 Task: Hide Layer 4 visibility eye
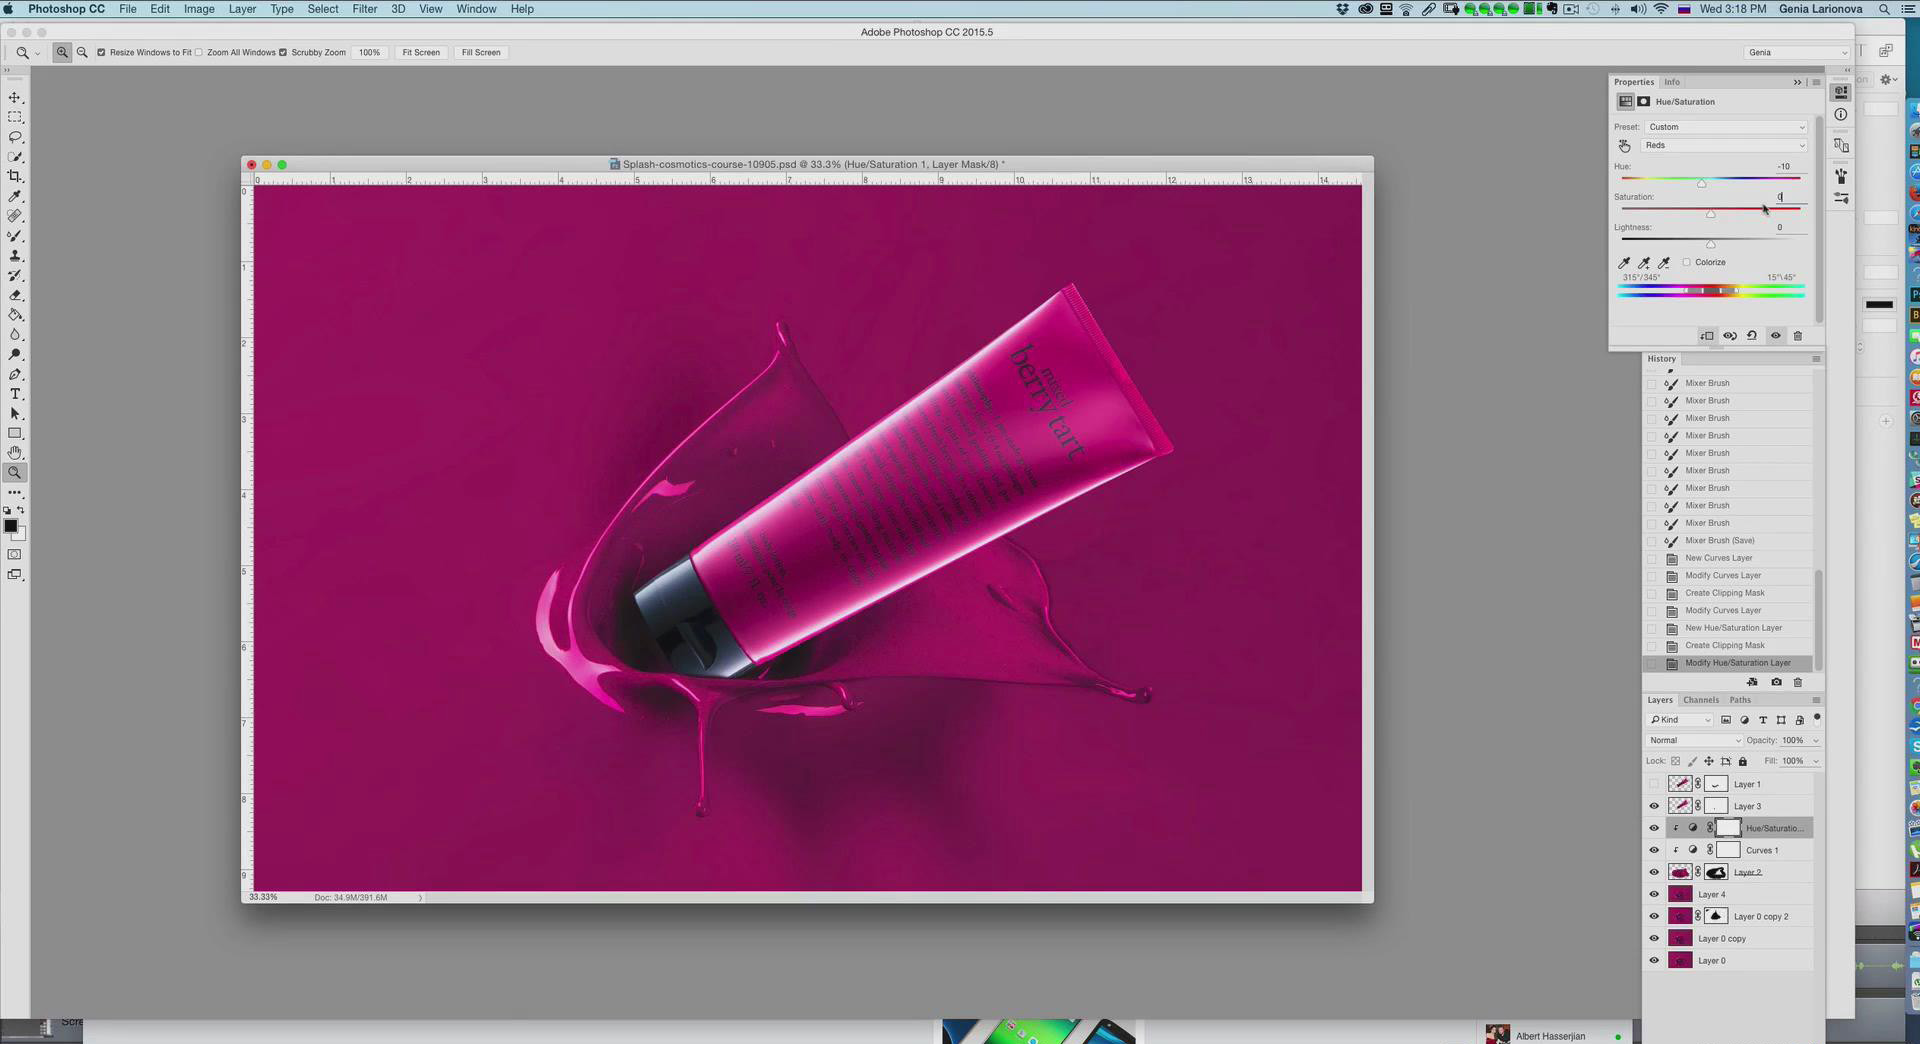coord(1654,895)
